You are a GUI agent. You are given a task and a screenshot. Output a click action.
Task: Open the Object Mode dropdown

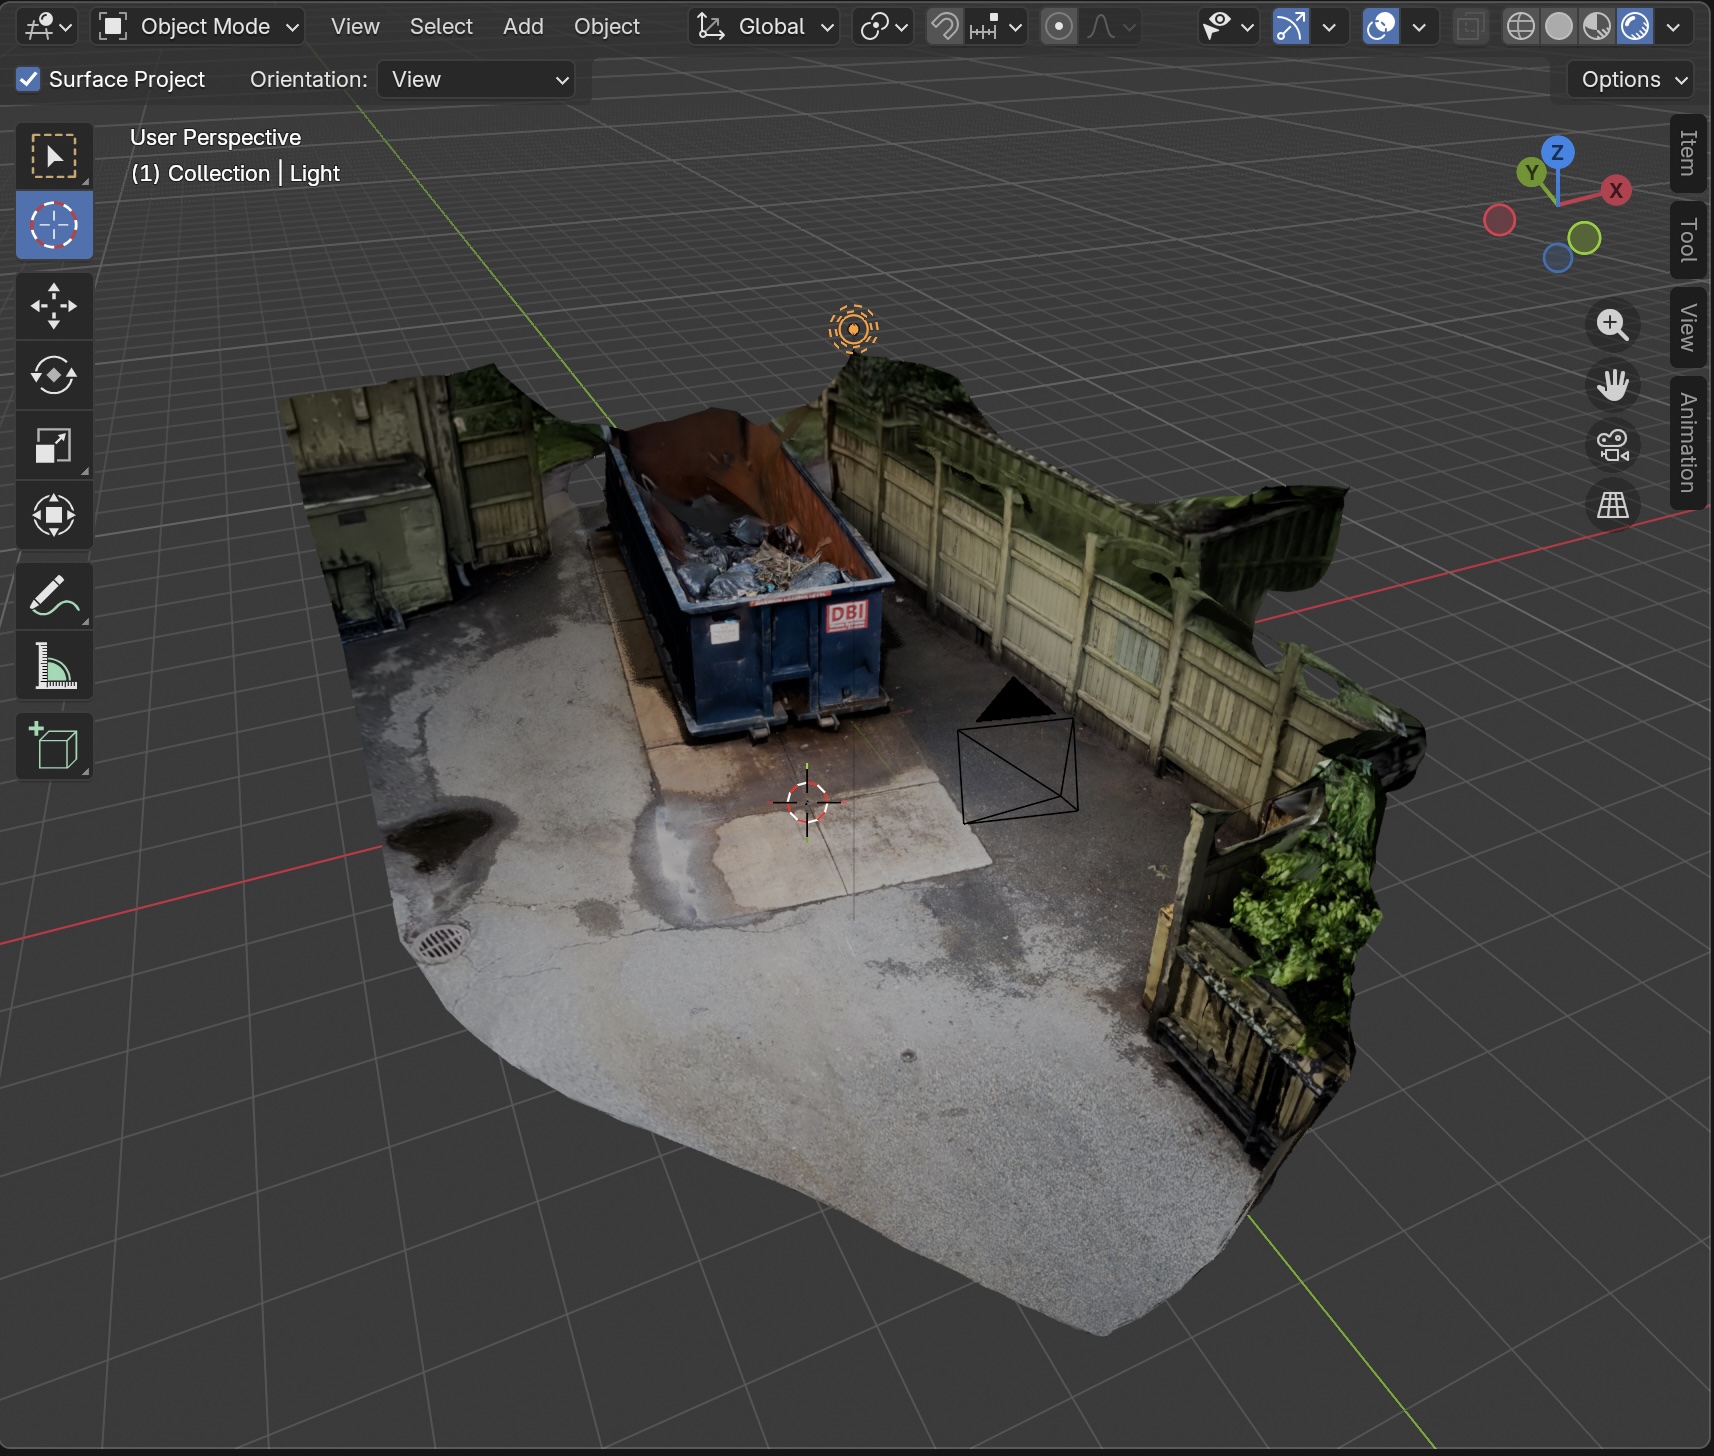[198, 27]
